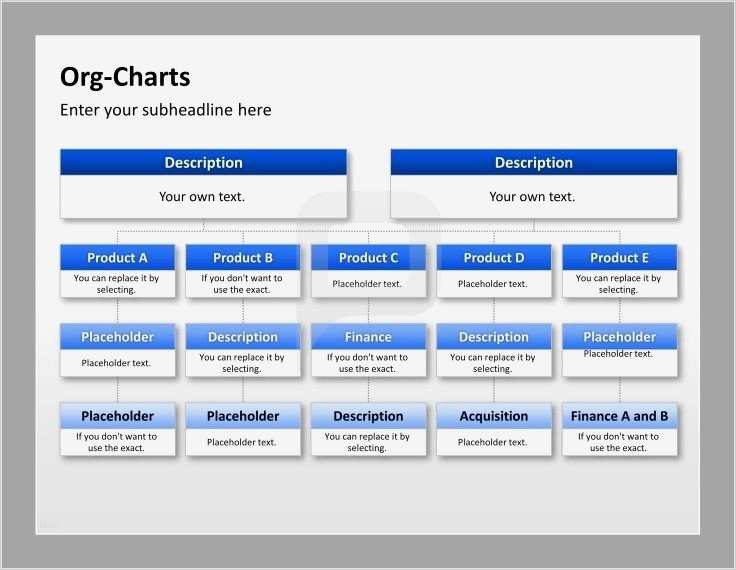This screenshot has width=736, height=570.
Task: Select the left Description header box
Action: [x=204, y=162]
